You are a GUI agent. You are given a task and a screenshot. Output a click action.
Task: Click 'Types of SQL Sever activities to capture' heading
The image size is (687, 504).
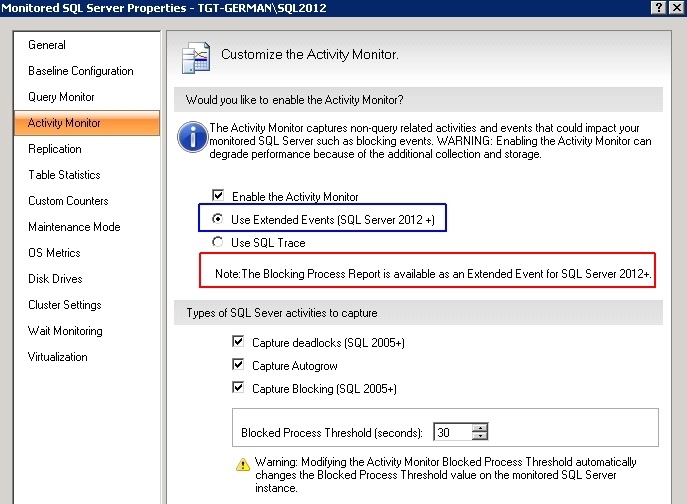click(x=282, y=313)
